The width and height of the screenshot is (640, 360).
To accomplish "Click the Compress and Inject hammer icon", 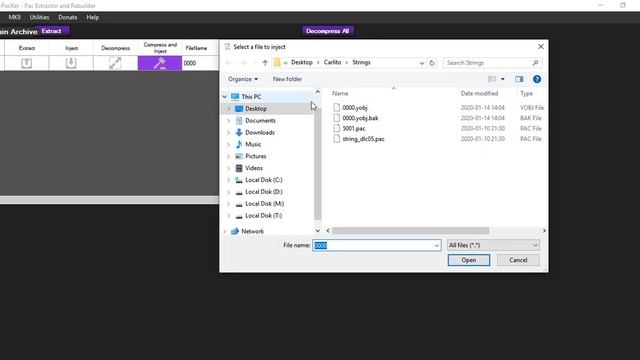I will 160,63.
